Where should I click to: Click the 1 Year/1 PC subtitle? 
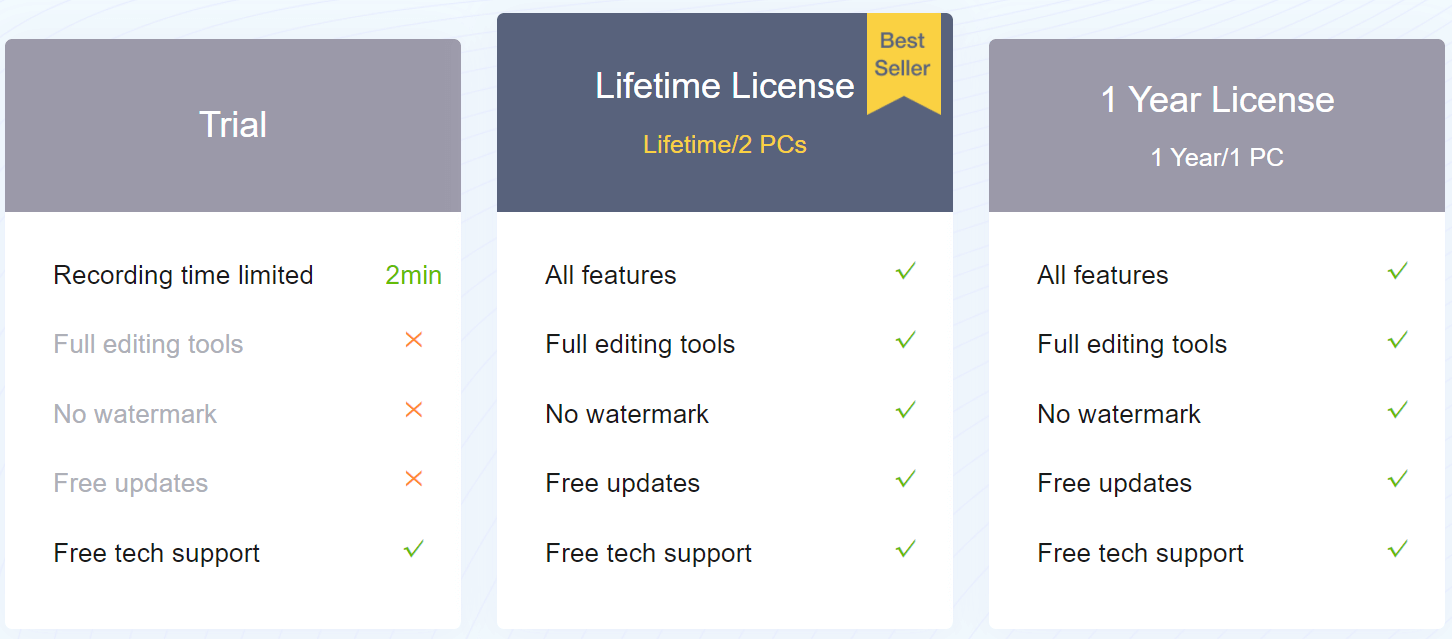1217,157
